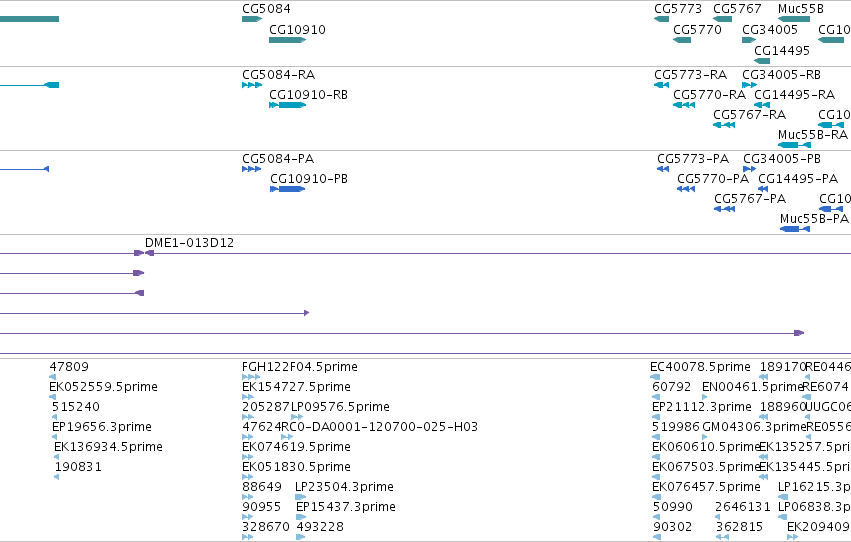Image resolution: width=851 pixels, height=542 pixels.
Task: Click the EN00461.5prime label
Action: [x=752, y=386]
